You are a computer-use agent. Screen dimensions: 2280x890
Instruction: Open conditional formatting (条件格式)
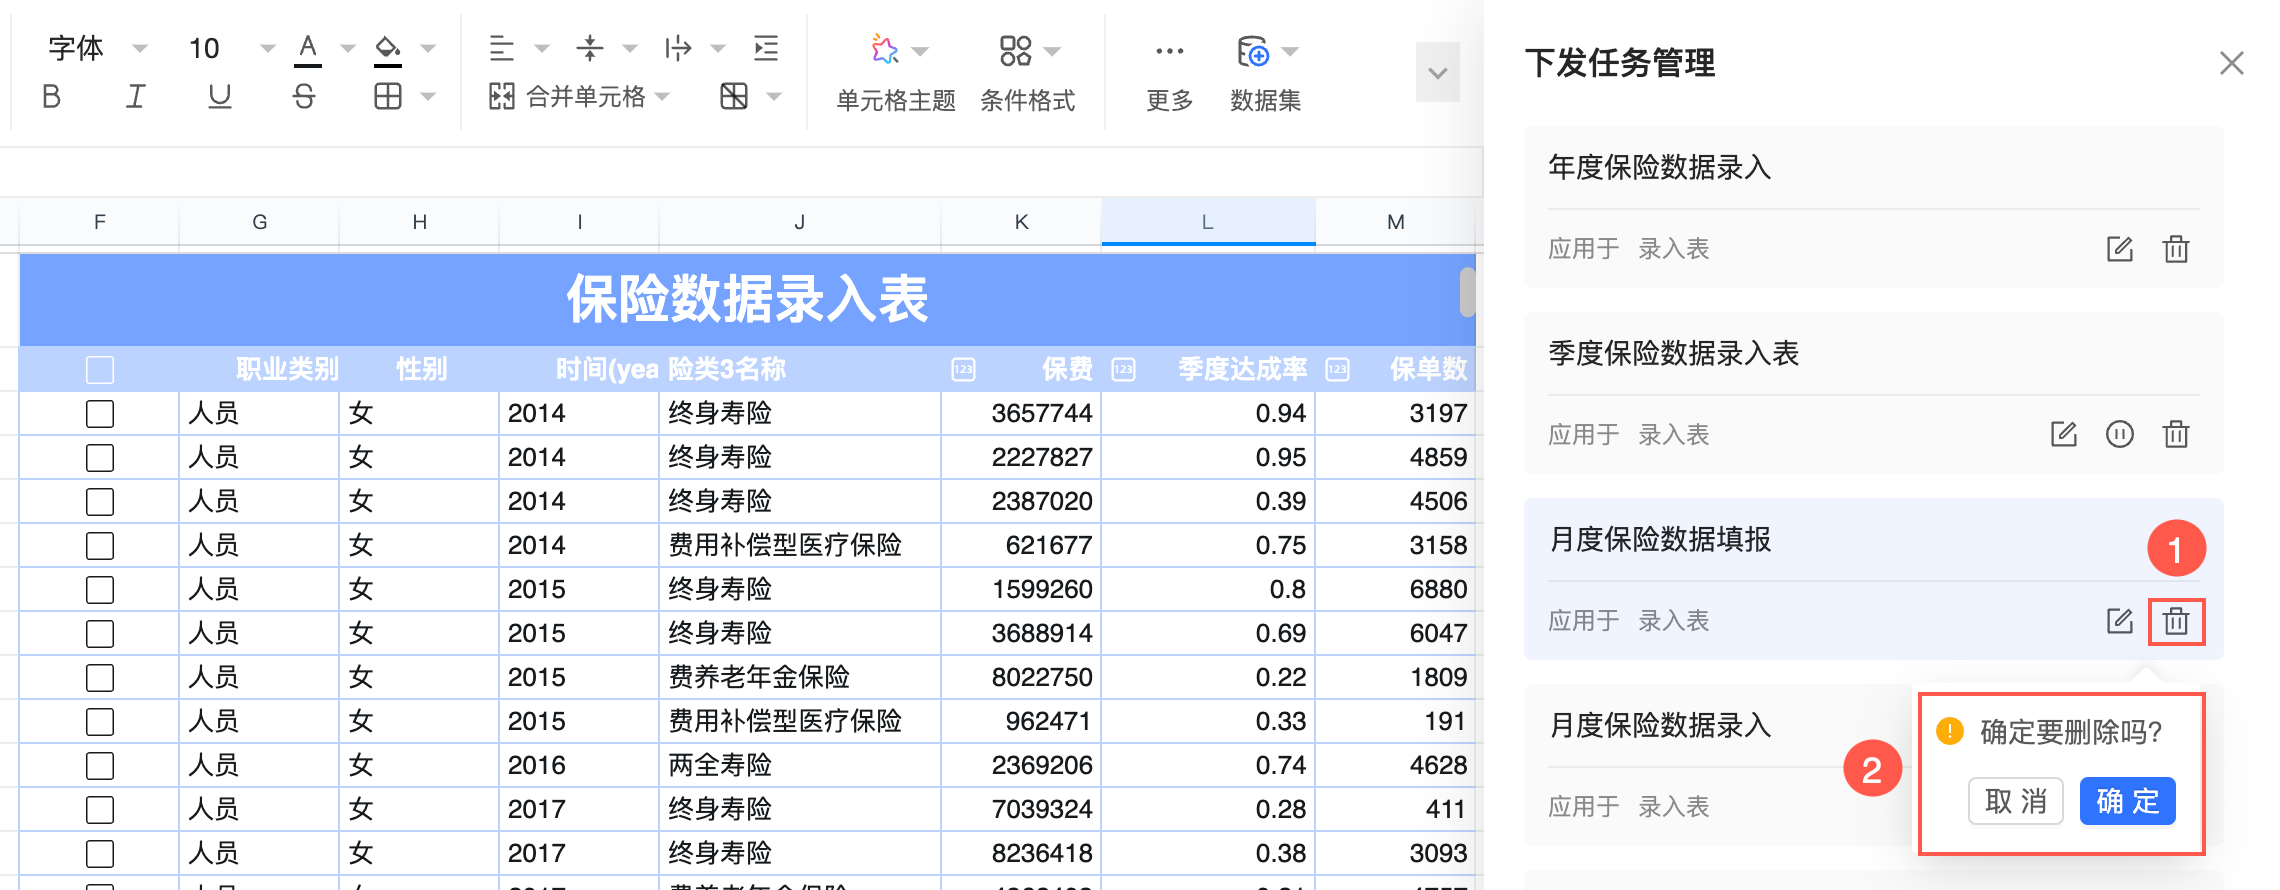[1028, 74]
